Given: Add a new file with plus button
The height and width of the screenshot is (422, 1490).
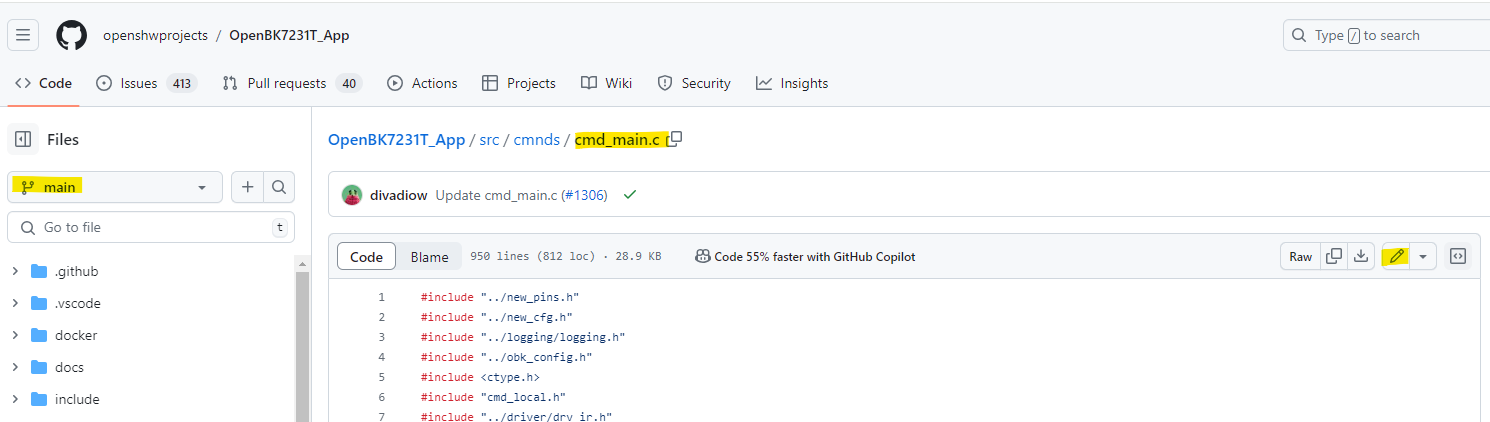Looking at the screenshot, I should [x=247, y=187].
